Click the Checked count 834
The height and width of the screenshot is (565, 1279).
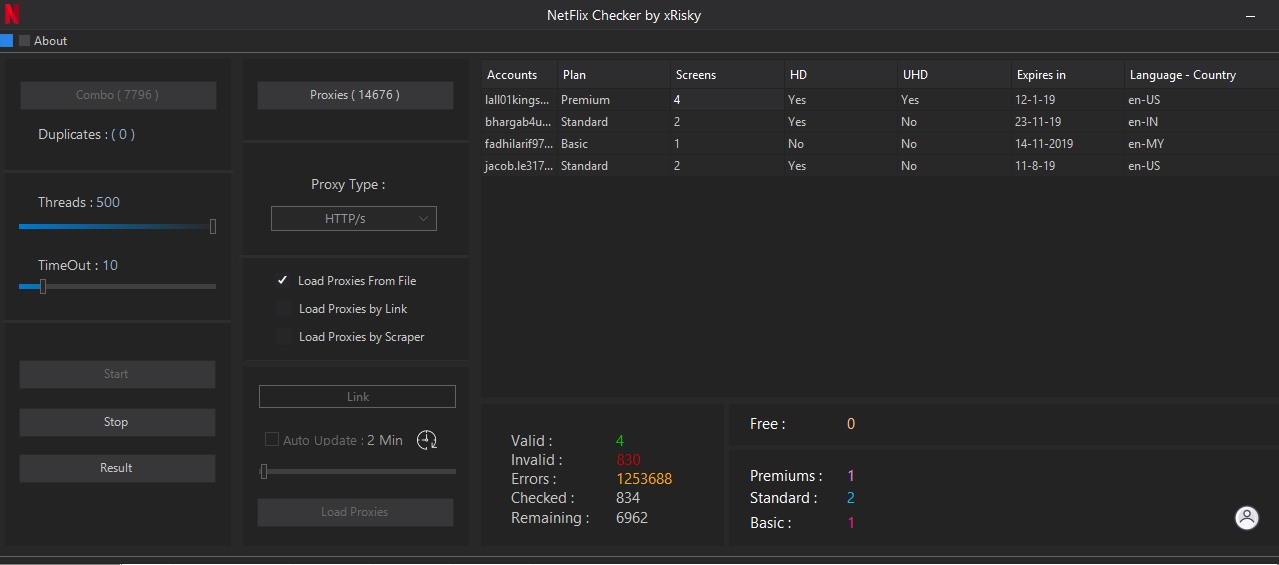click(628, 498)
